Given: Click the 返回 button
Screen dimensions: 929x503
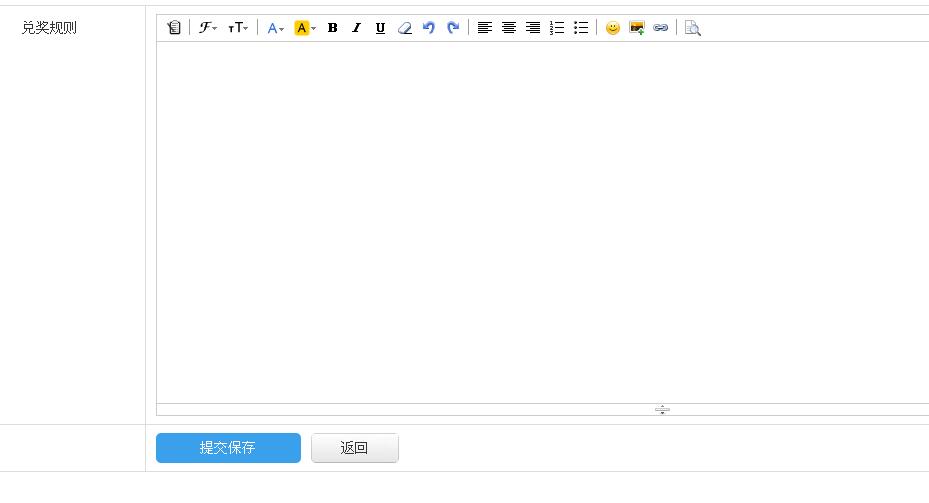Looking at the screenshot, I should 355,448.
